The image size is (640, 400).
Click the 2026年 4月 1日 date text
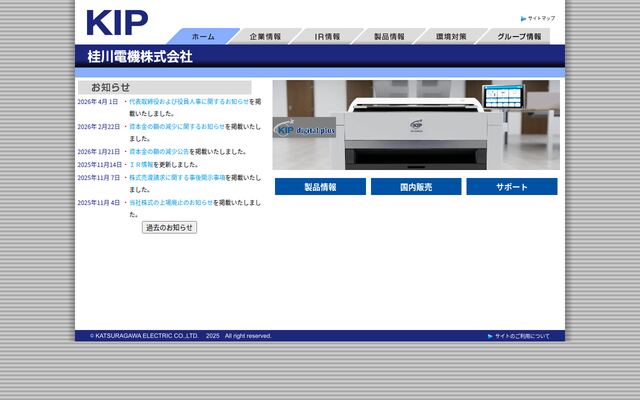[98, 102]
